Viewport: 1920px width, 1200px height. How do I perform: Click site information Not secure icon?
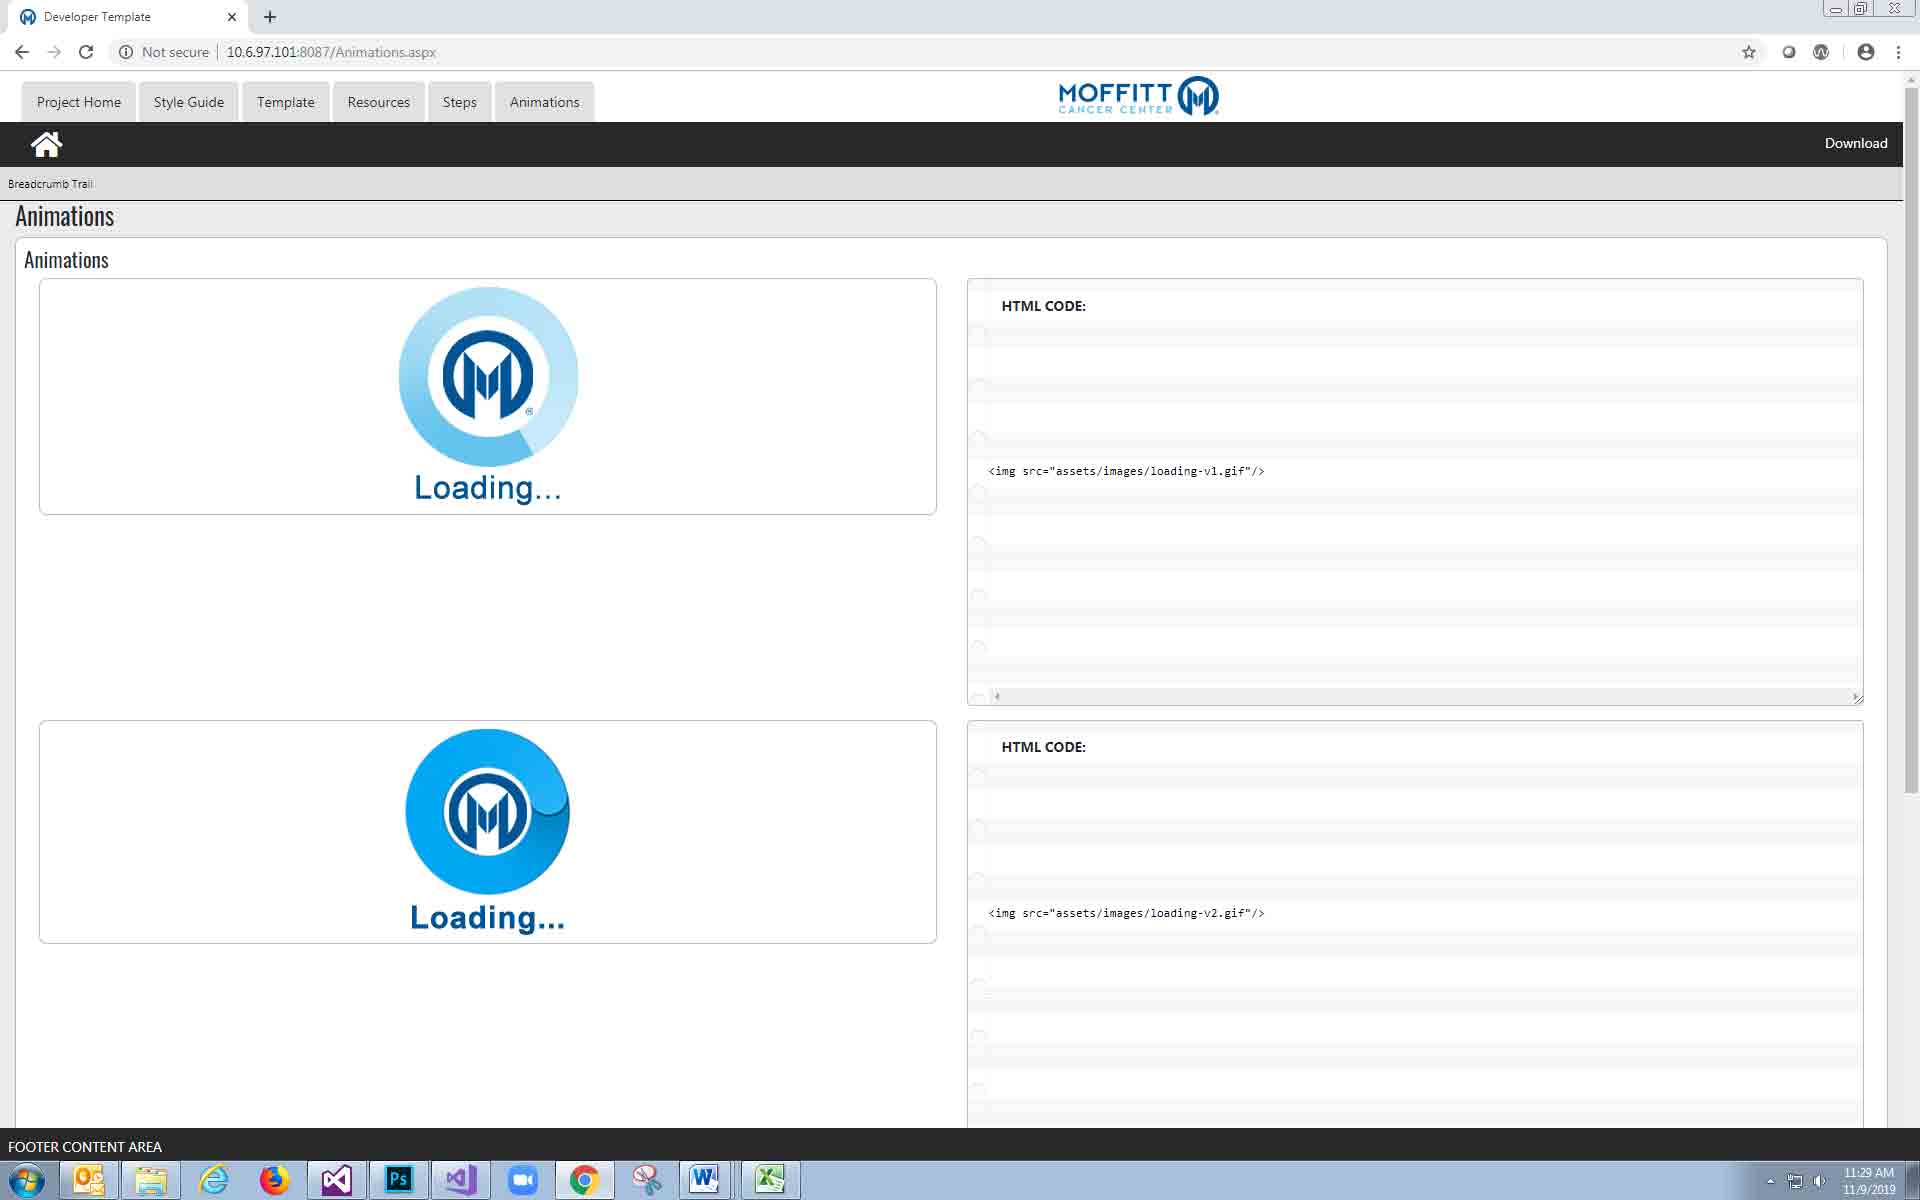coord(126,52)
